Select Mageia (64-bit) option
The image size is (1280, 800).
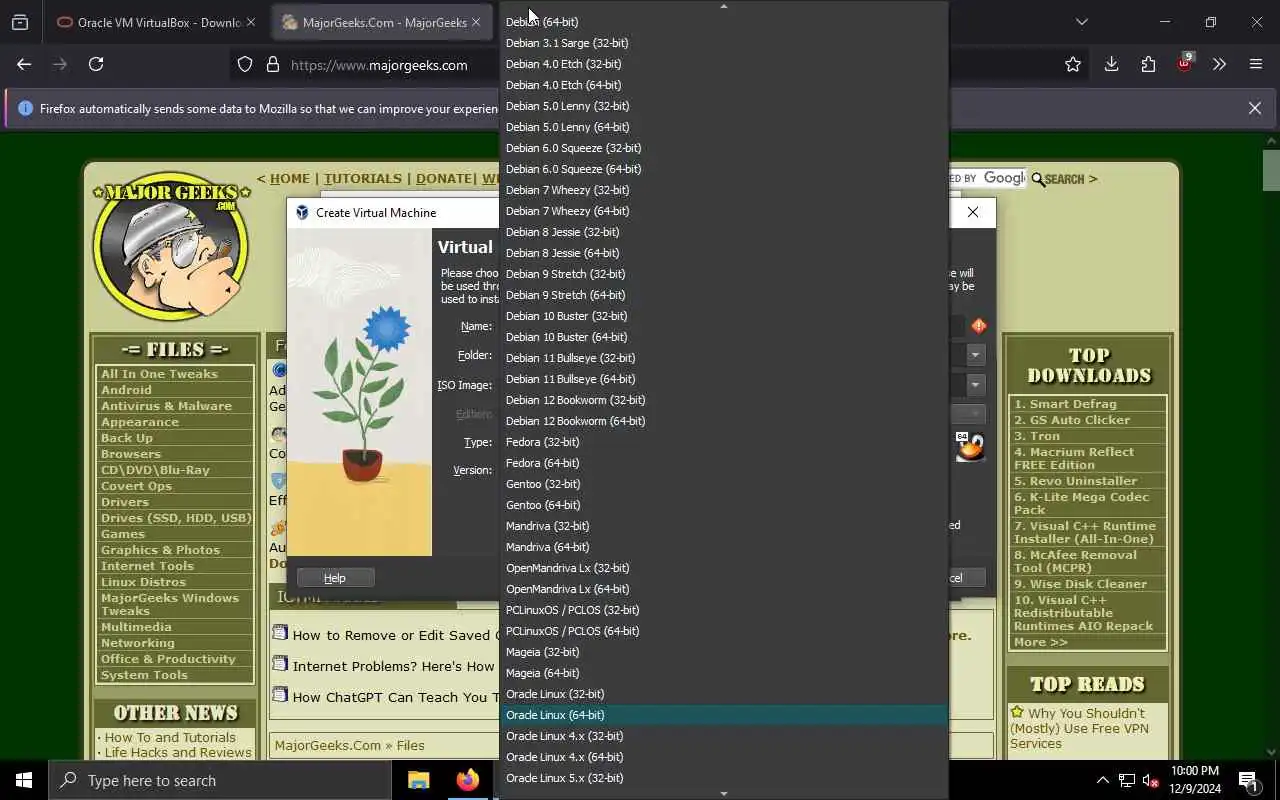click(723, 673)
